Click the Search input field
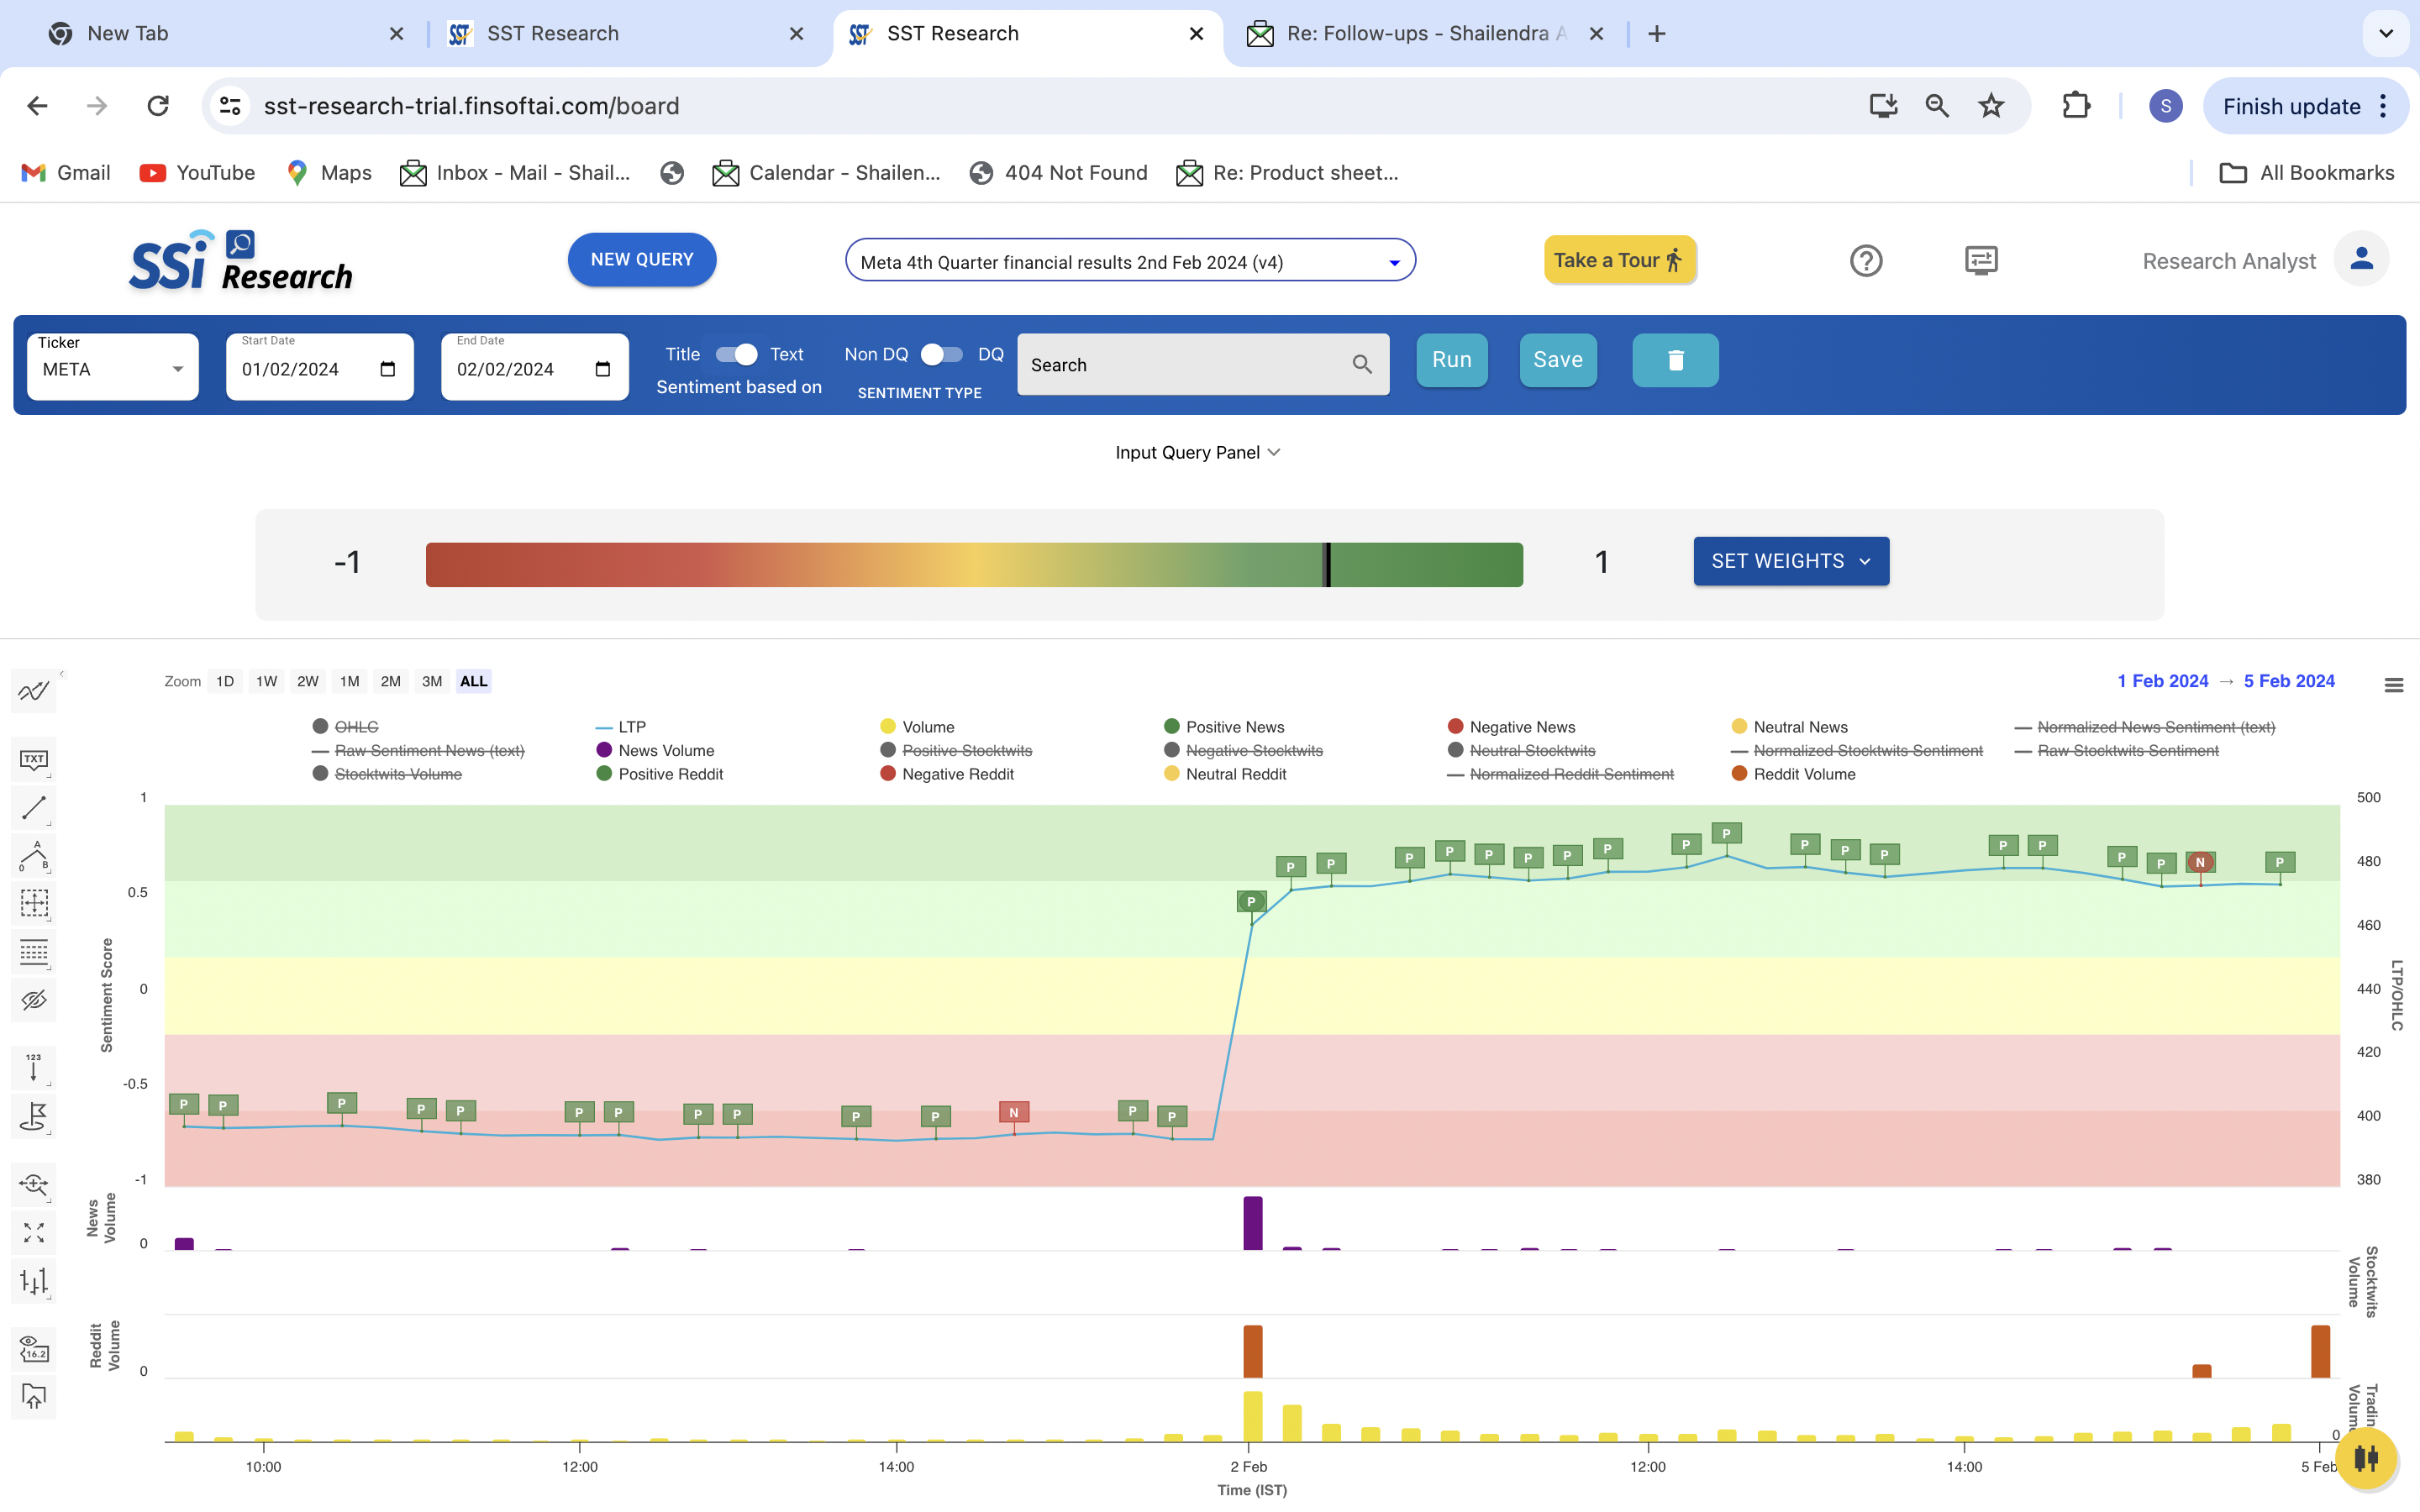This screenshot has width=2420, height=1512. coord(1185,365)
